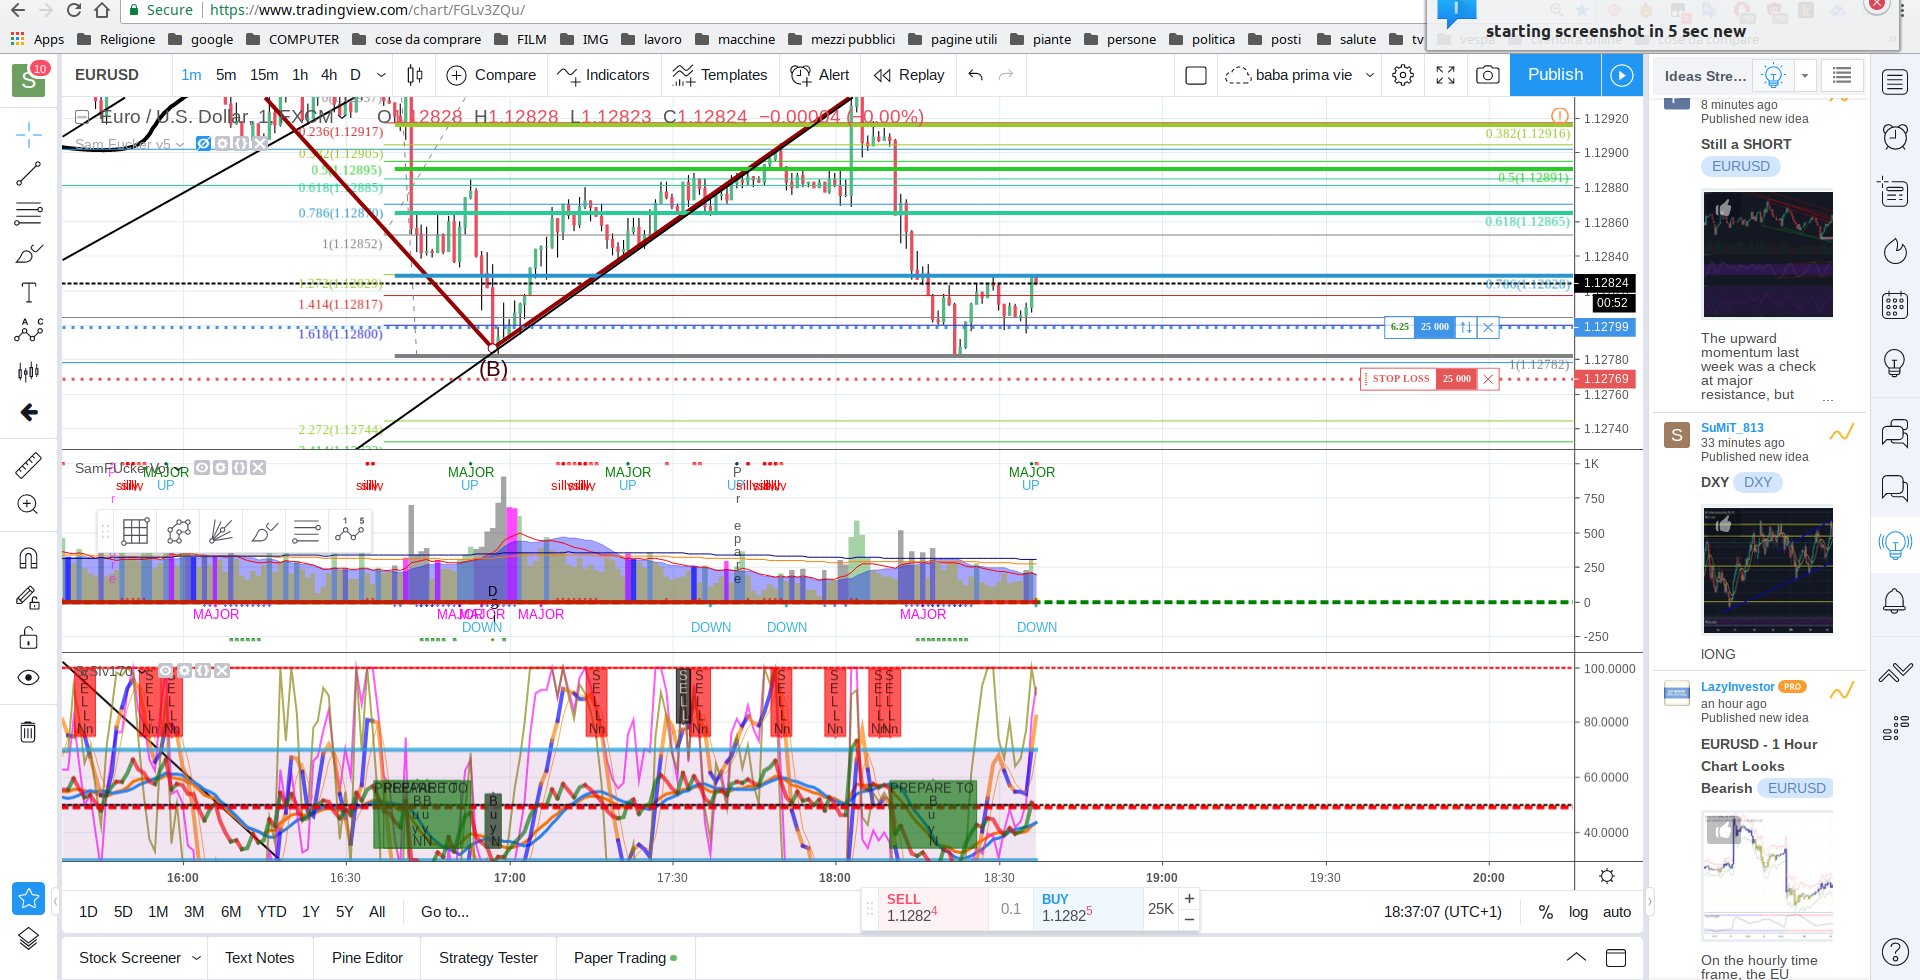The width and height of the screenshot is (1920, 980).
Task: Take a chart snapshot with camera icon
Action: (x=1488, y=75)
